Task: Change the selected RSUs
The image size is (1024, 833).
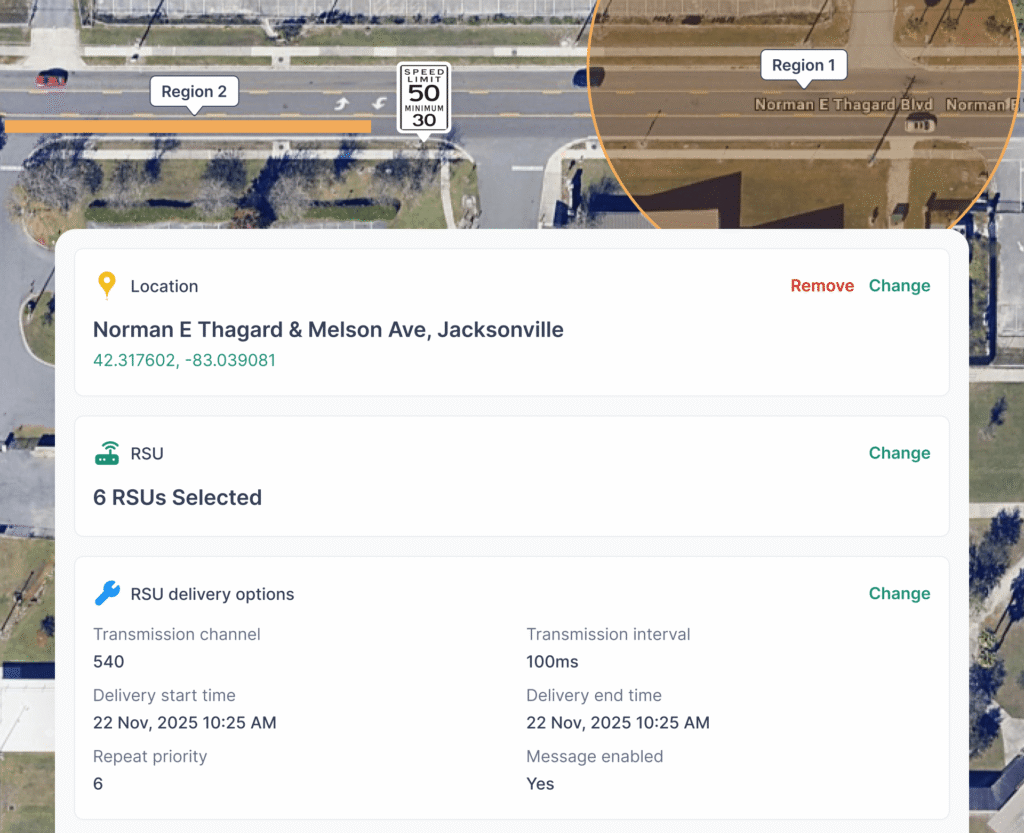Action: pyautogui.click(x=899, y=453)
